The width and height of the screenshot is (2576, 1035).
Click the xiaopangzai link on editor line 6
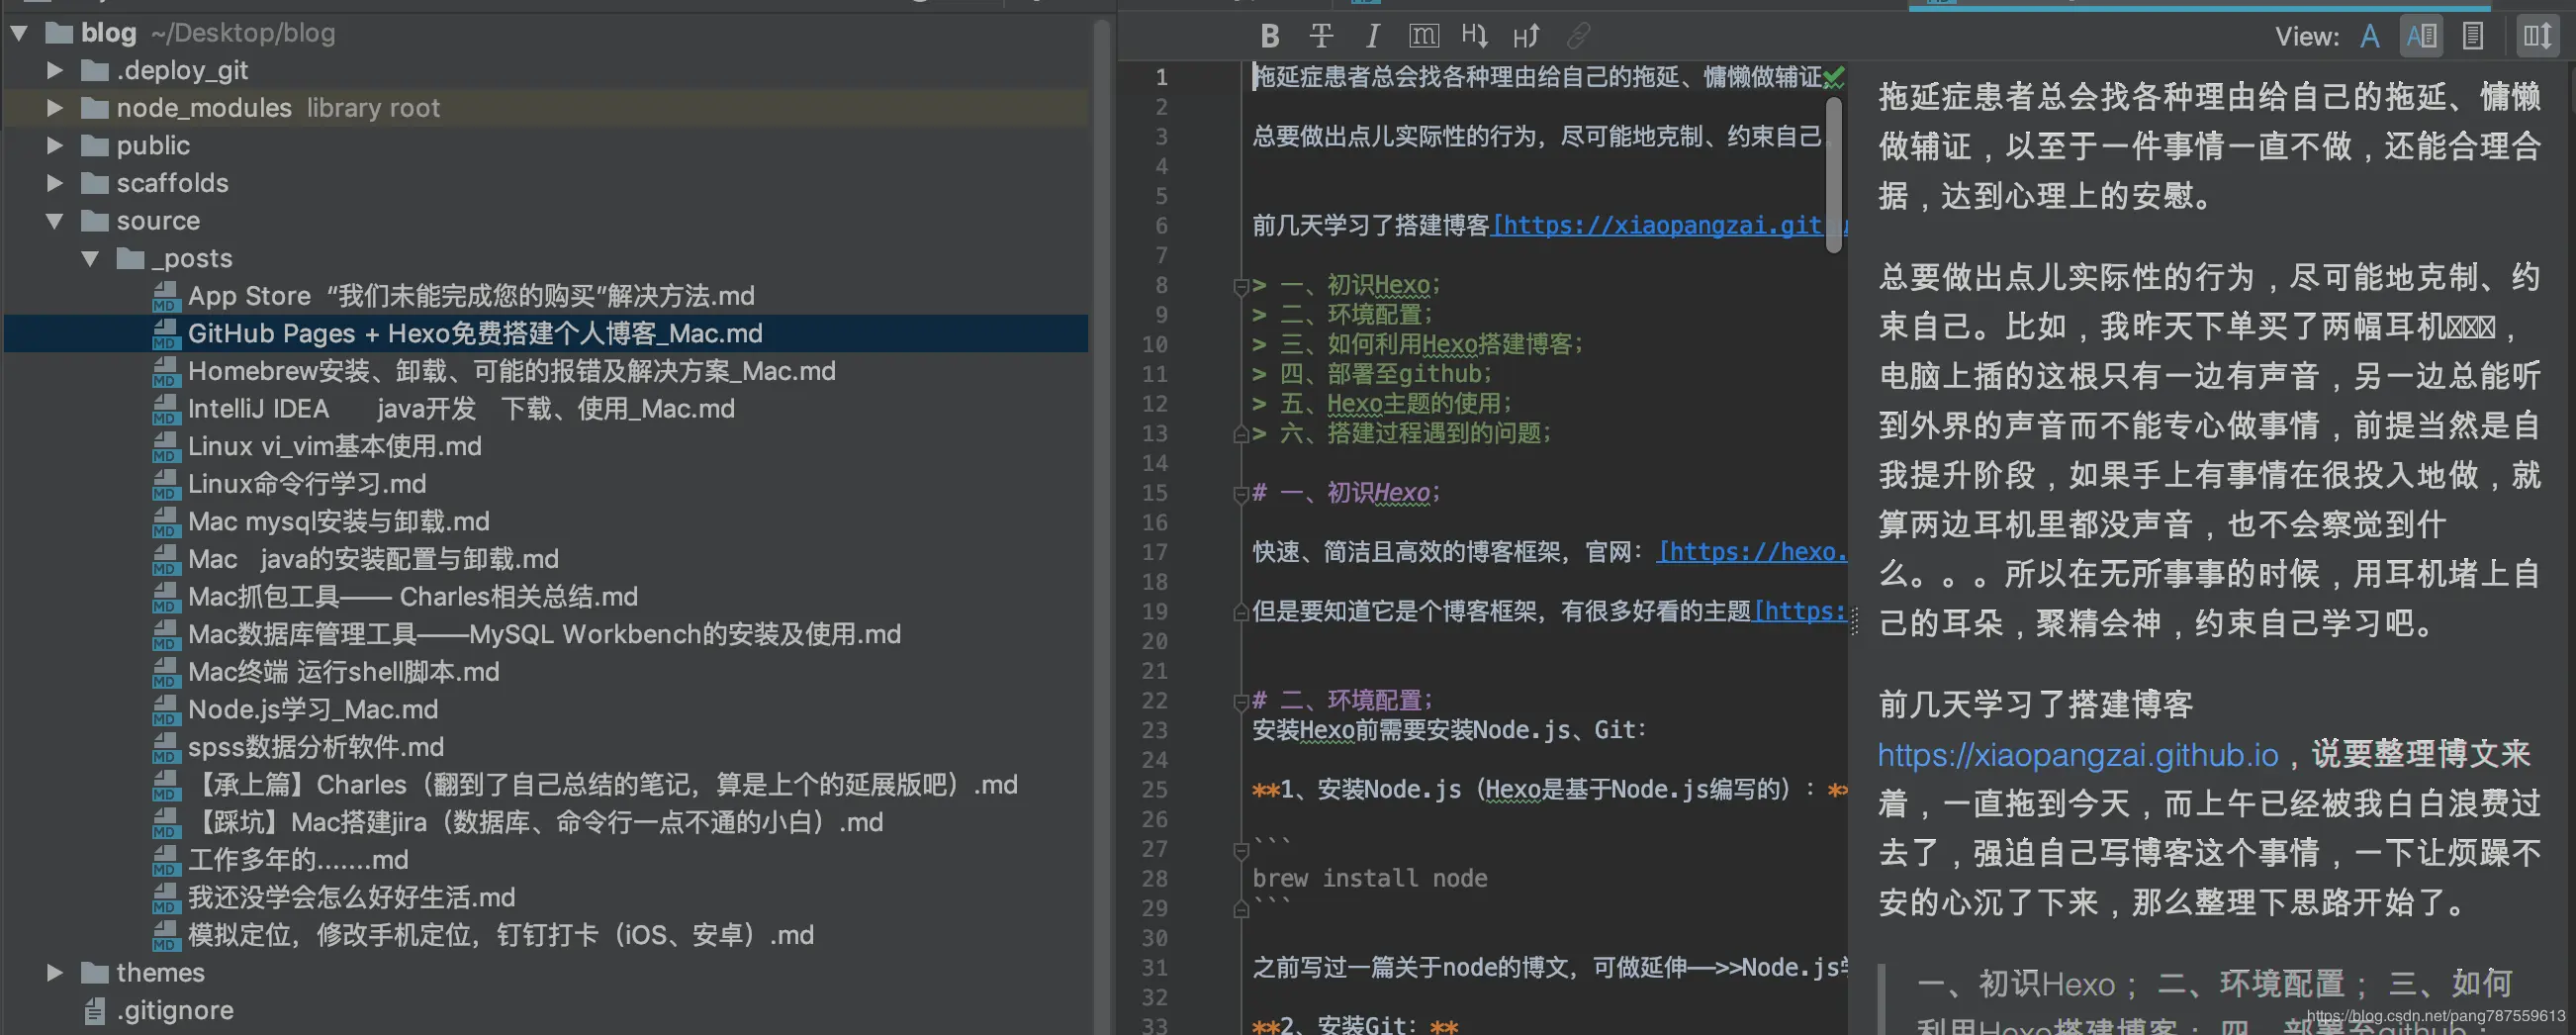(1668, 226)
